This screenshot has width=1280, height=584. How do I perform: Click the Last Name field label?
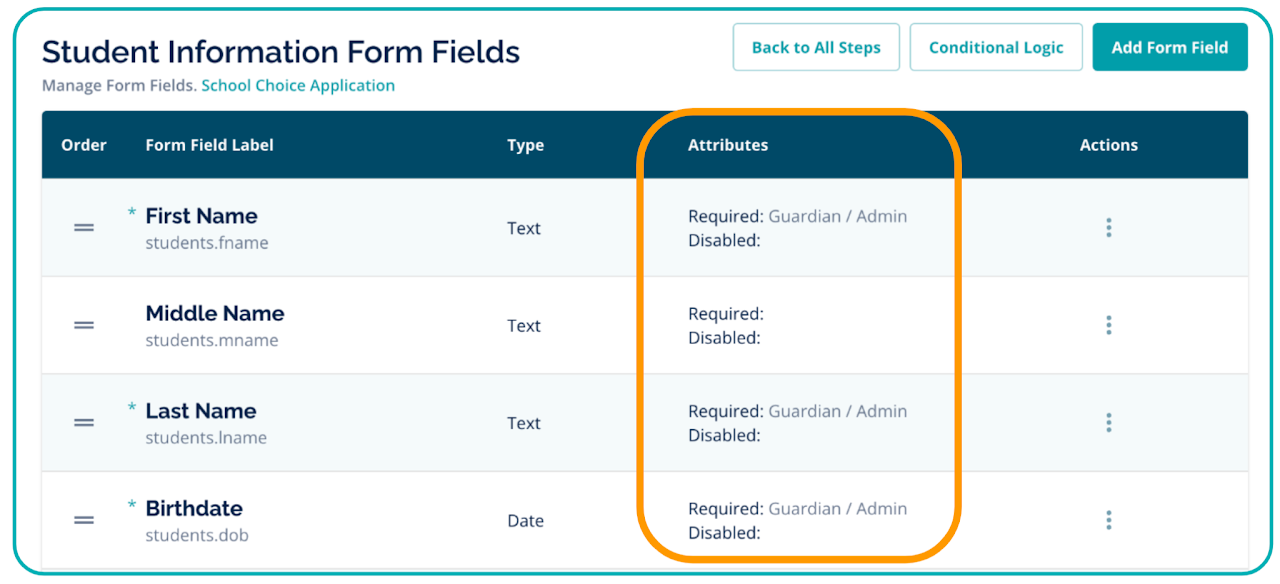pyautogui.click(x=200, y=411)
